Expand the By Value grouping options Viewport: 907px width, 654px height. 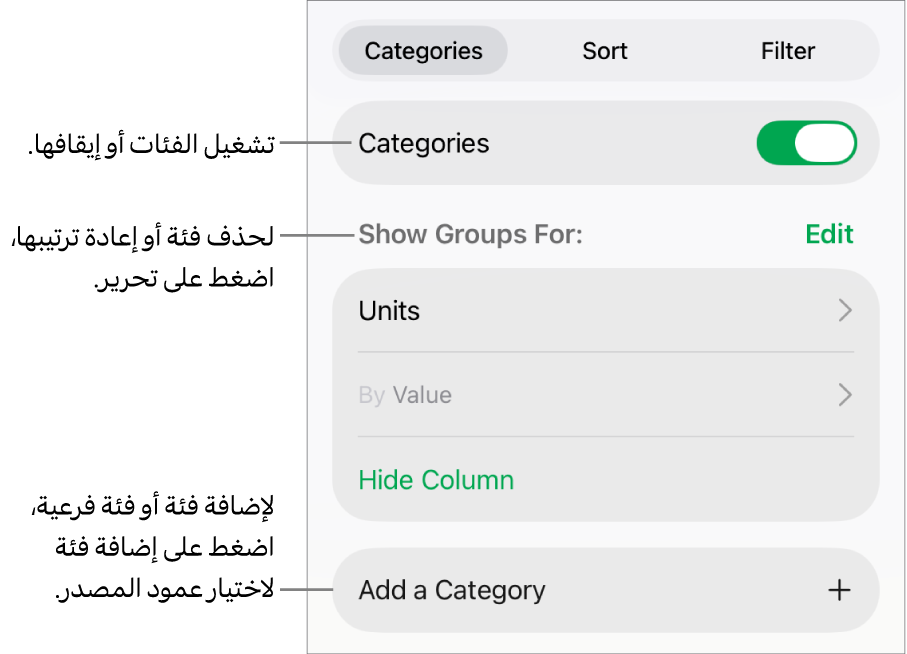[x=422, y=395]
